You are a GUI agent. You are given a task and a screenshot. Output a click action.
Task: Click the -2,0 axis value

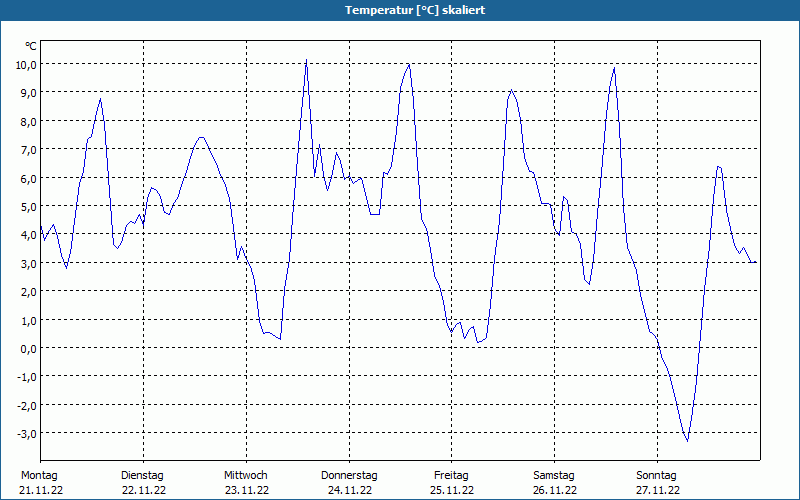(x=27, y=405)
